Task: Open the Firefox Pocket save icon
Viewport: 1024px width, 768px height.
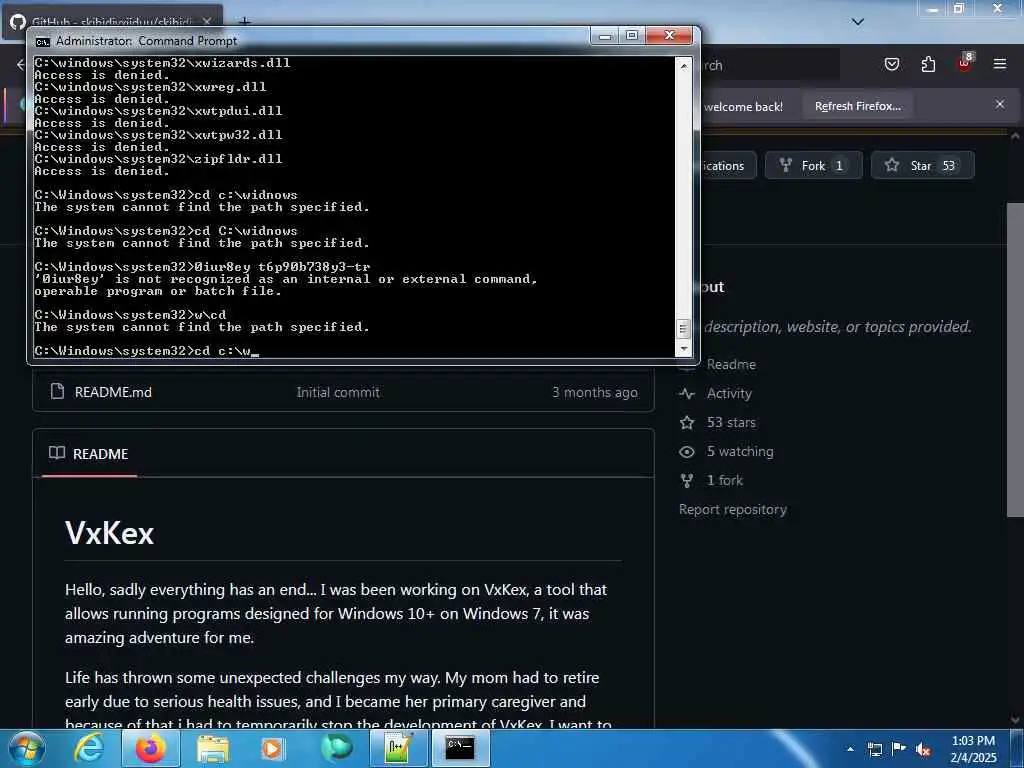Action: [891, 64]
